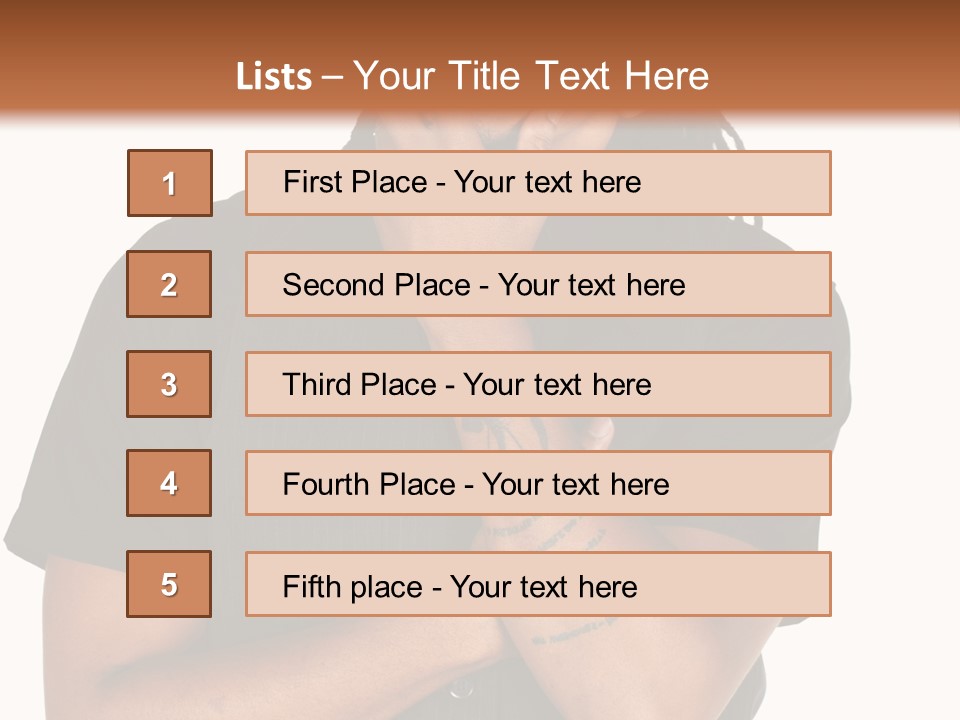Click the bold word Lists in title
This screenshot has width=960, height=720.
[274, 76]
